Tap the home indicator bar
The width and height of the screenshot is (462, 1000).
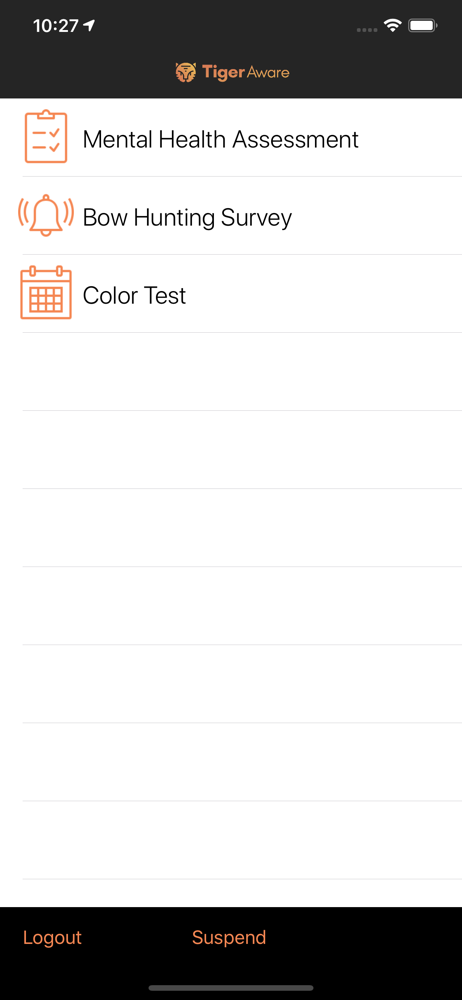231,988
